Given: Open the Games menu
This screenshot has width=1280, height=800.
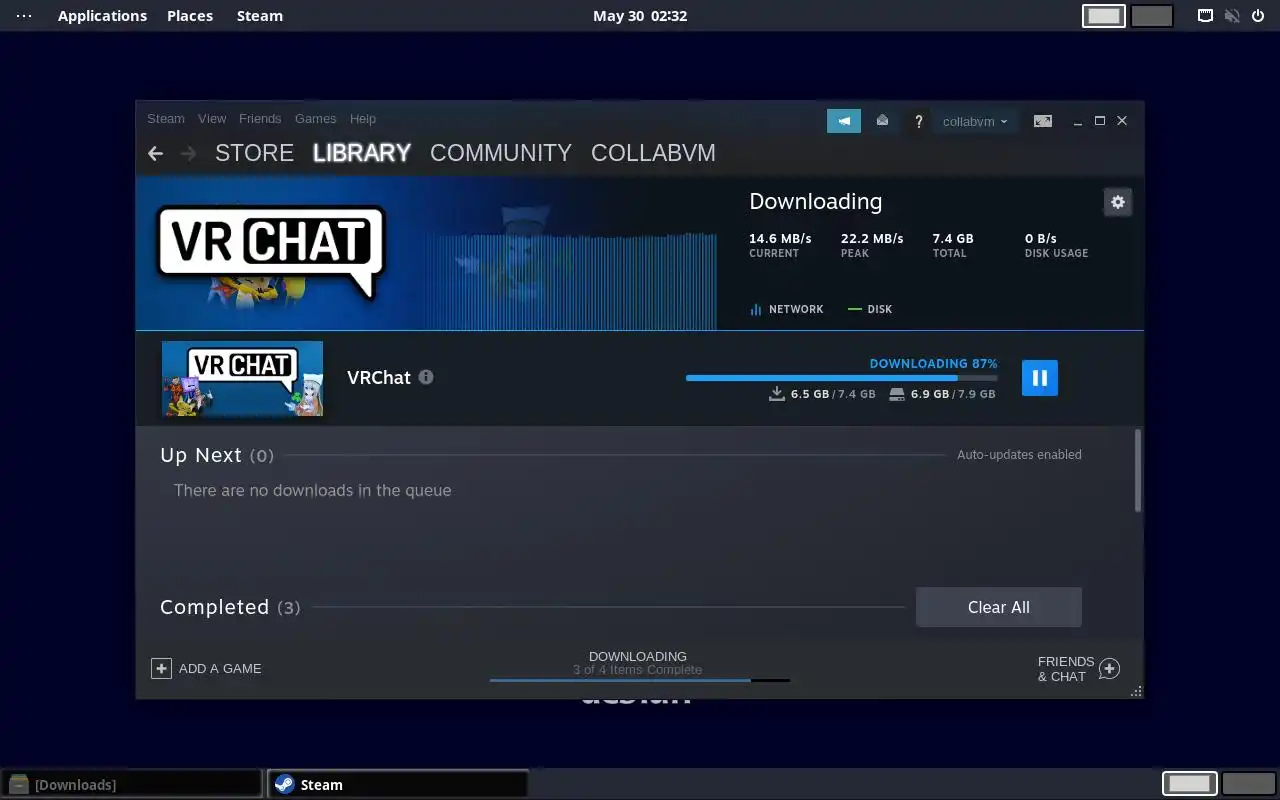Looking at the screenshot, I should pyautogui.click(x=315, y=119).
